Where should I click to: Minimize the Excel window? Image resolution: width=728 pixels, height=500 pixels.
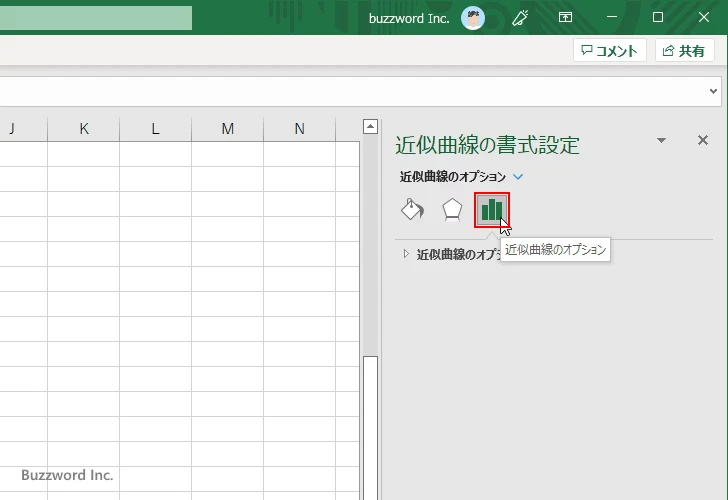point(612,17)
